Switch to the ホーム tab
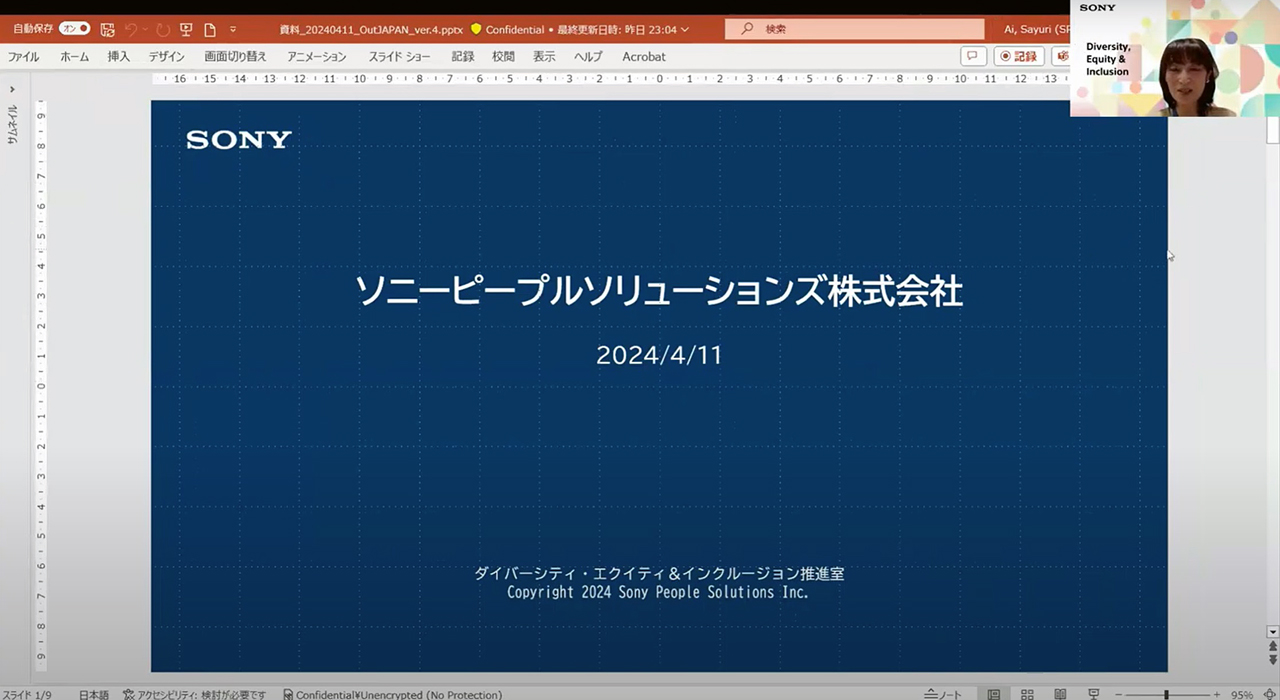 [x=75, y=57]
